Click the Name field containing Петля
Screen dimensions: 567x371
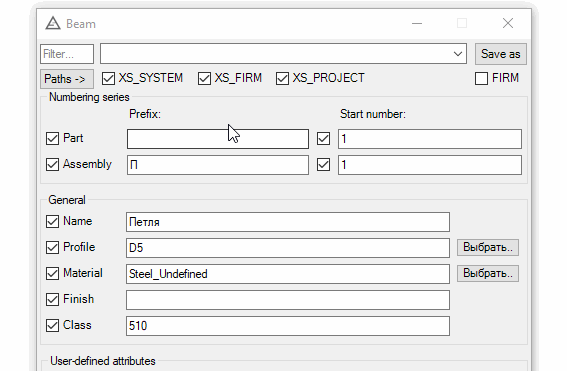click(x=288, y=222)
